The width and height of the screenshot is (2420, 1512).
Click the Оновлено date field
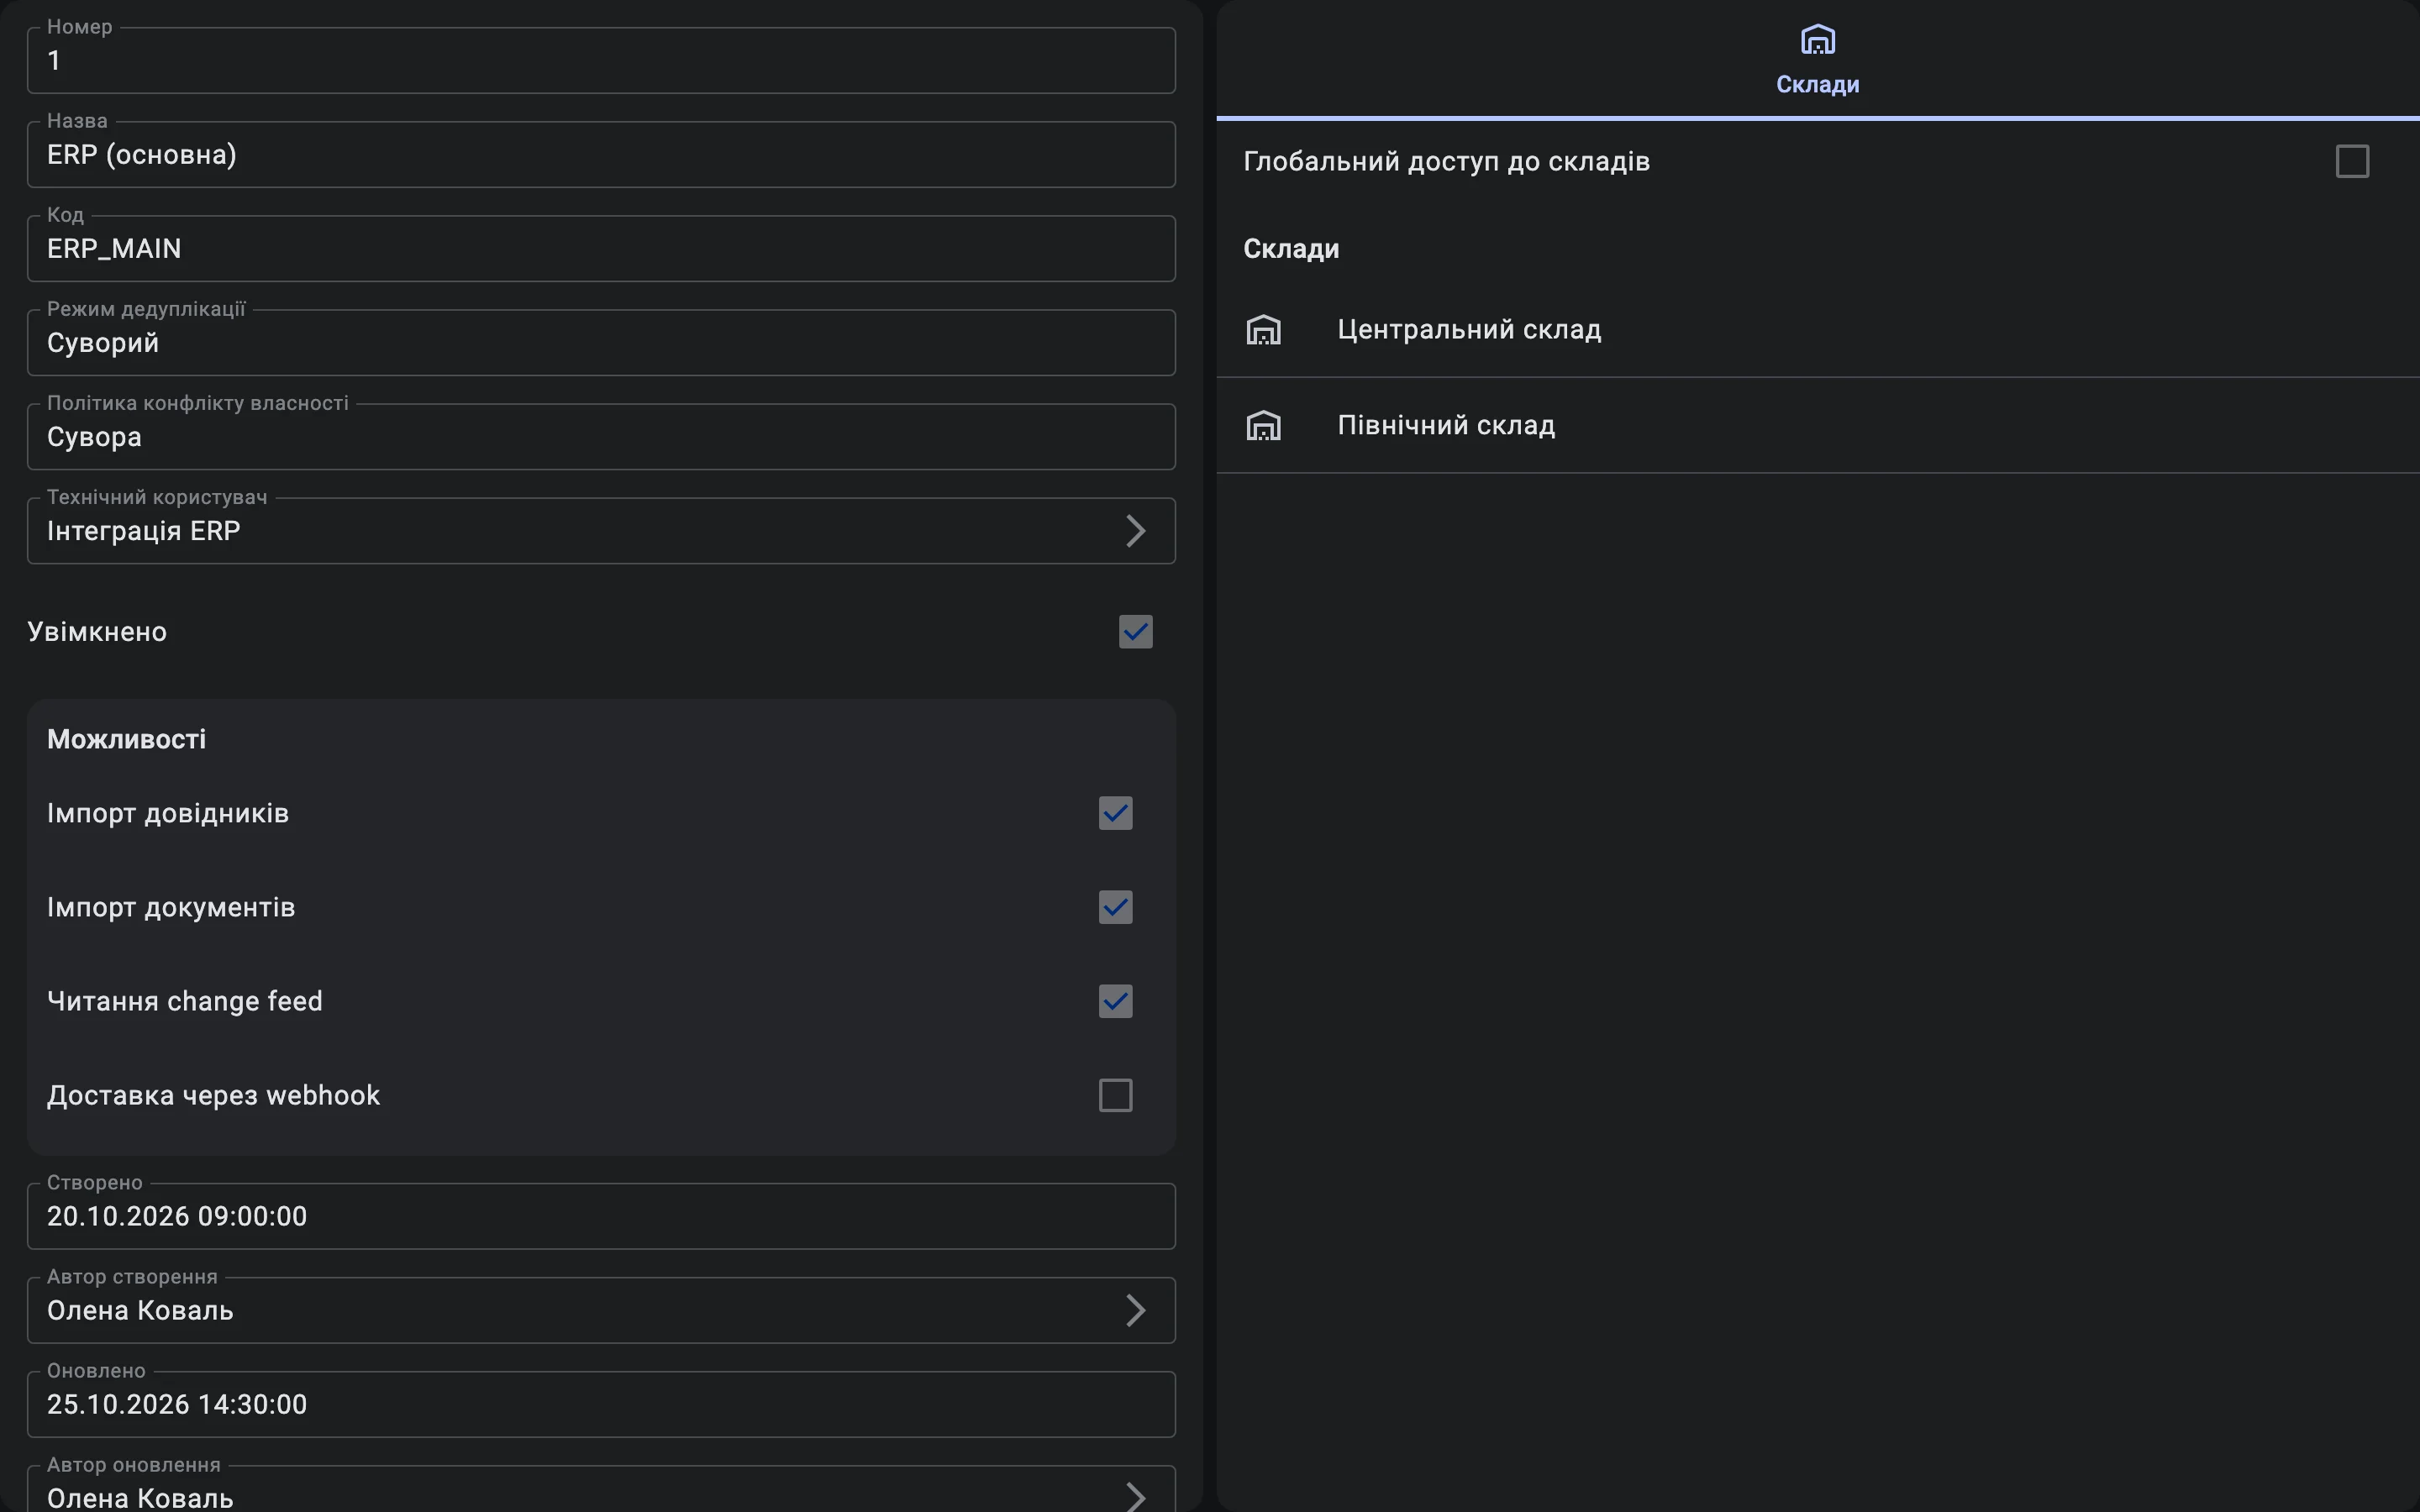[x=601, y=1405]
